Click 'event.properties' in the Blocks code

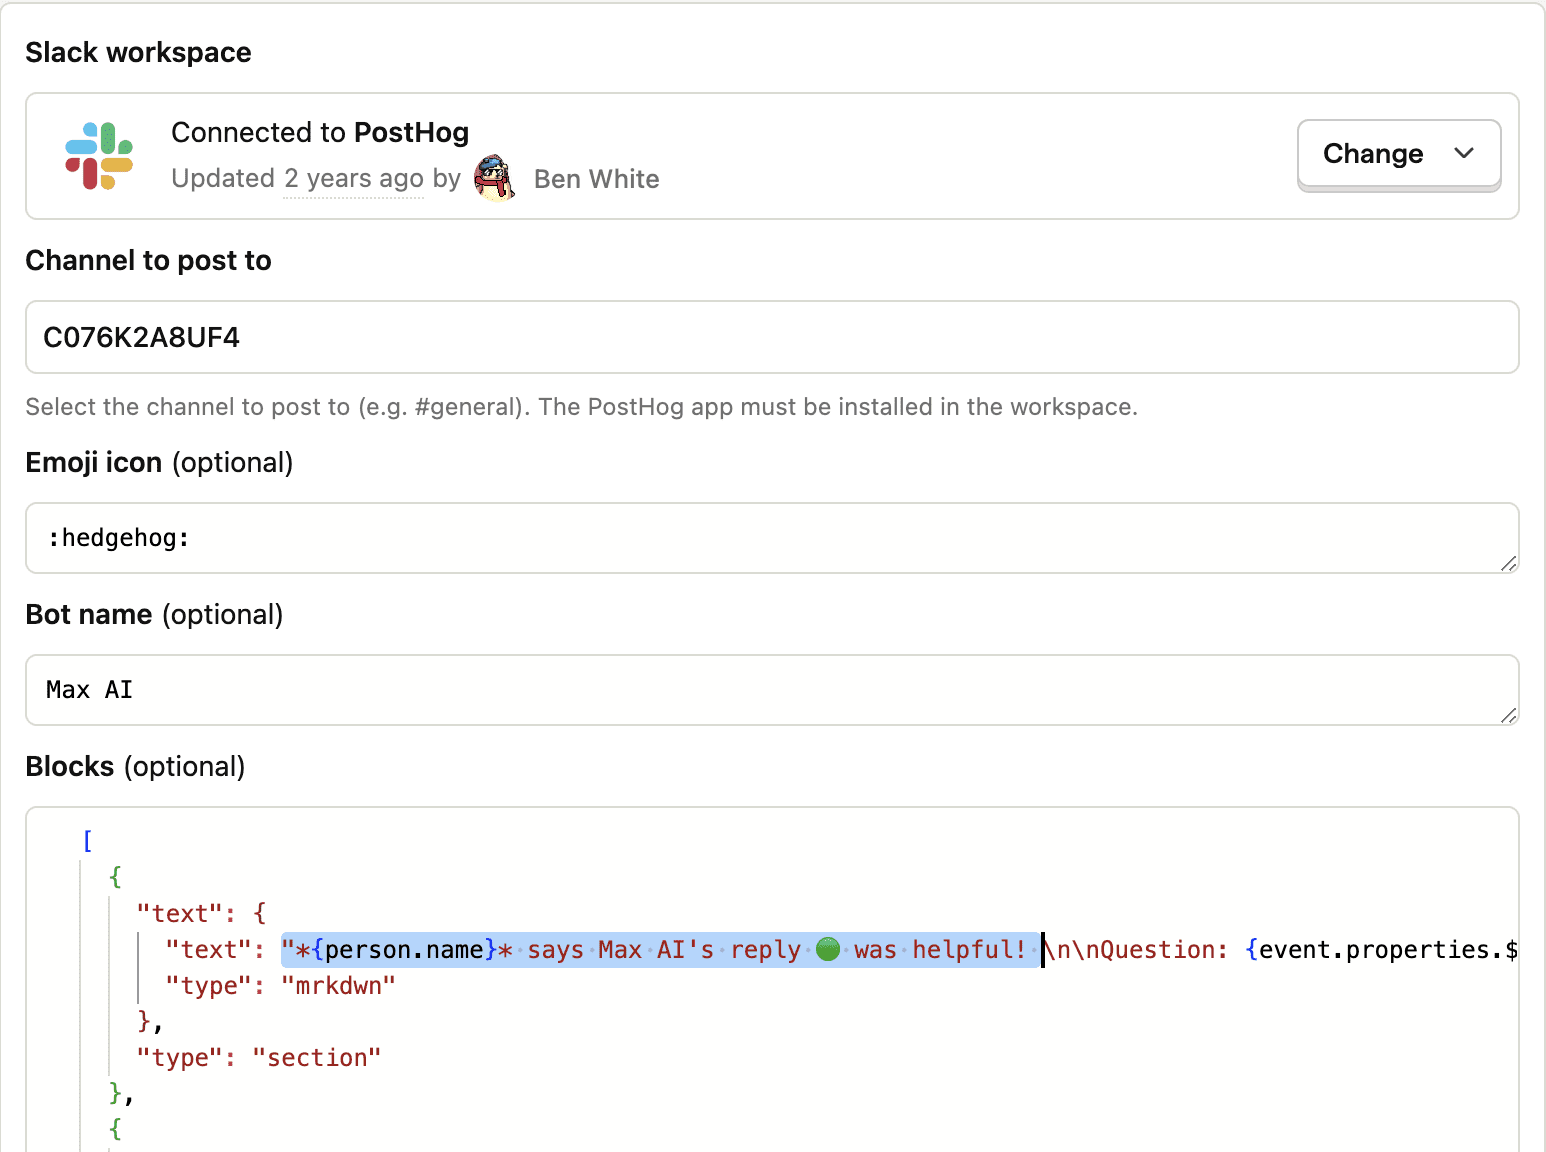coord(1374,950)
